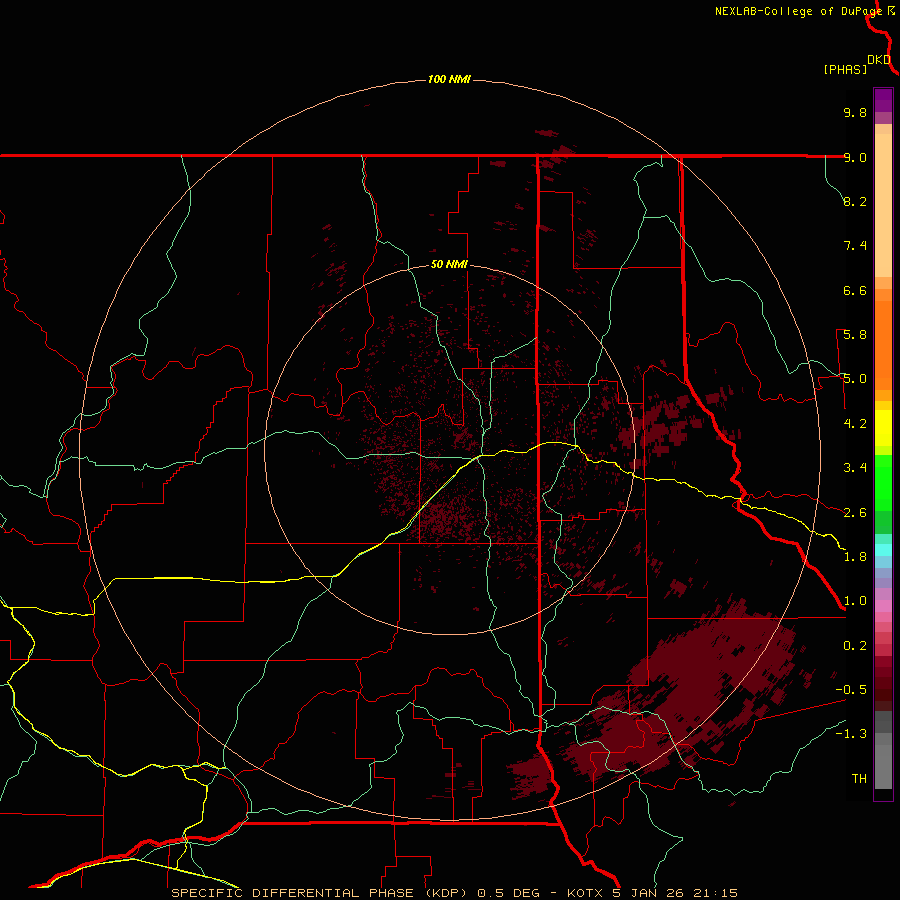Screen dimensions: 900x900
Task: Click the NEXLAB-College of DuPage label
Action: pyautogui.click(x=799, y=11)
